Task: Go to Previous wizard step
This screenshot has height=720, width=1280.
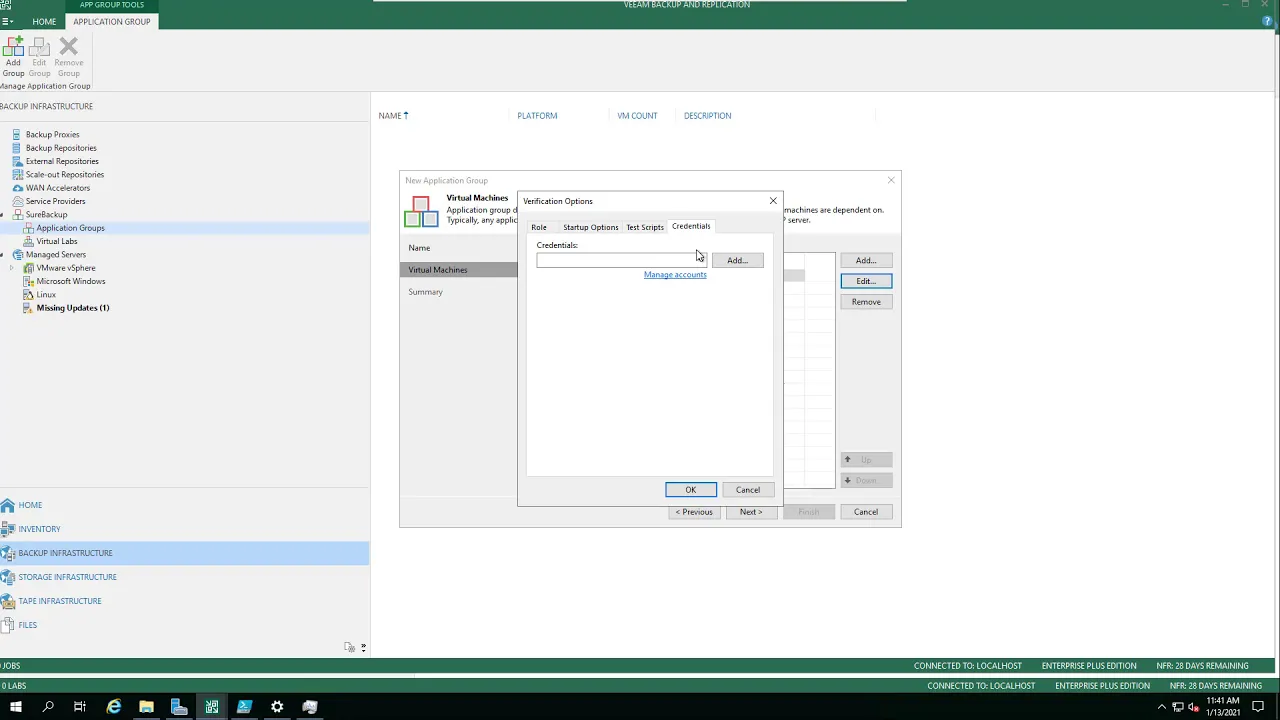Action: point(694,512)
